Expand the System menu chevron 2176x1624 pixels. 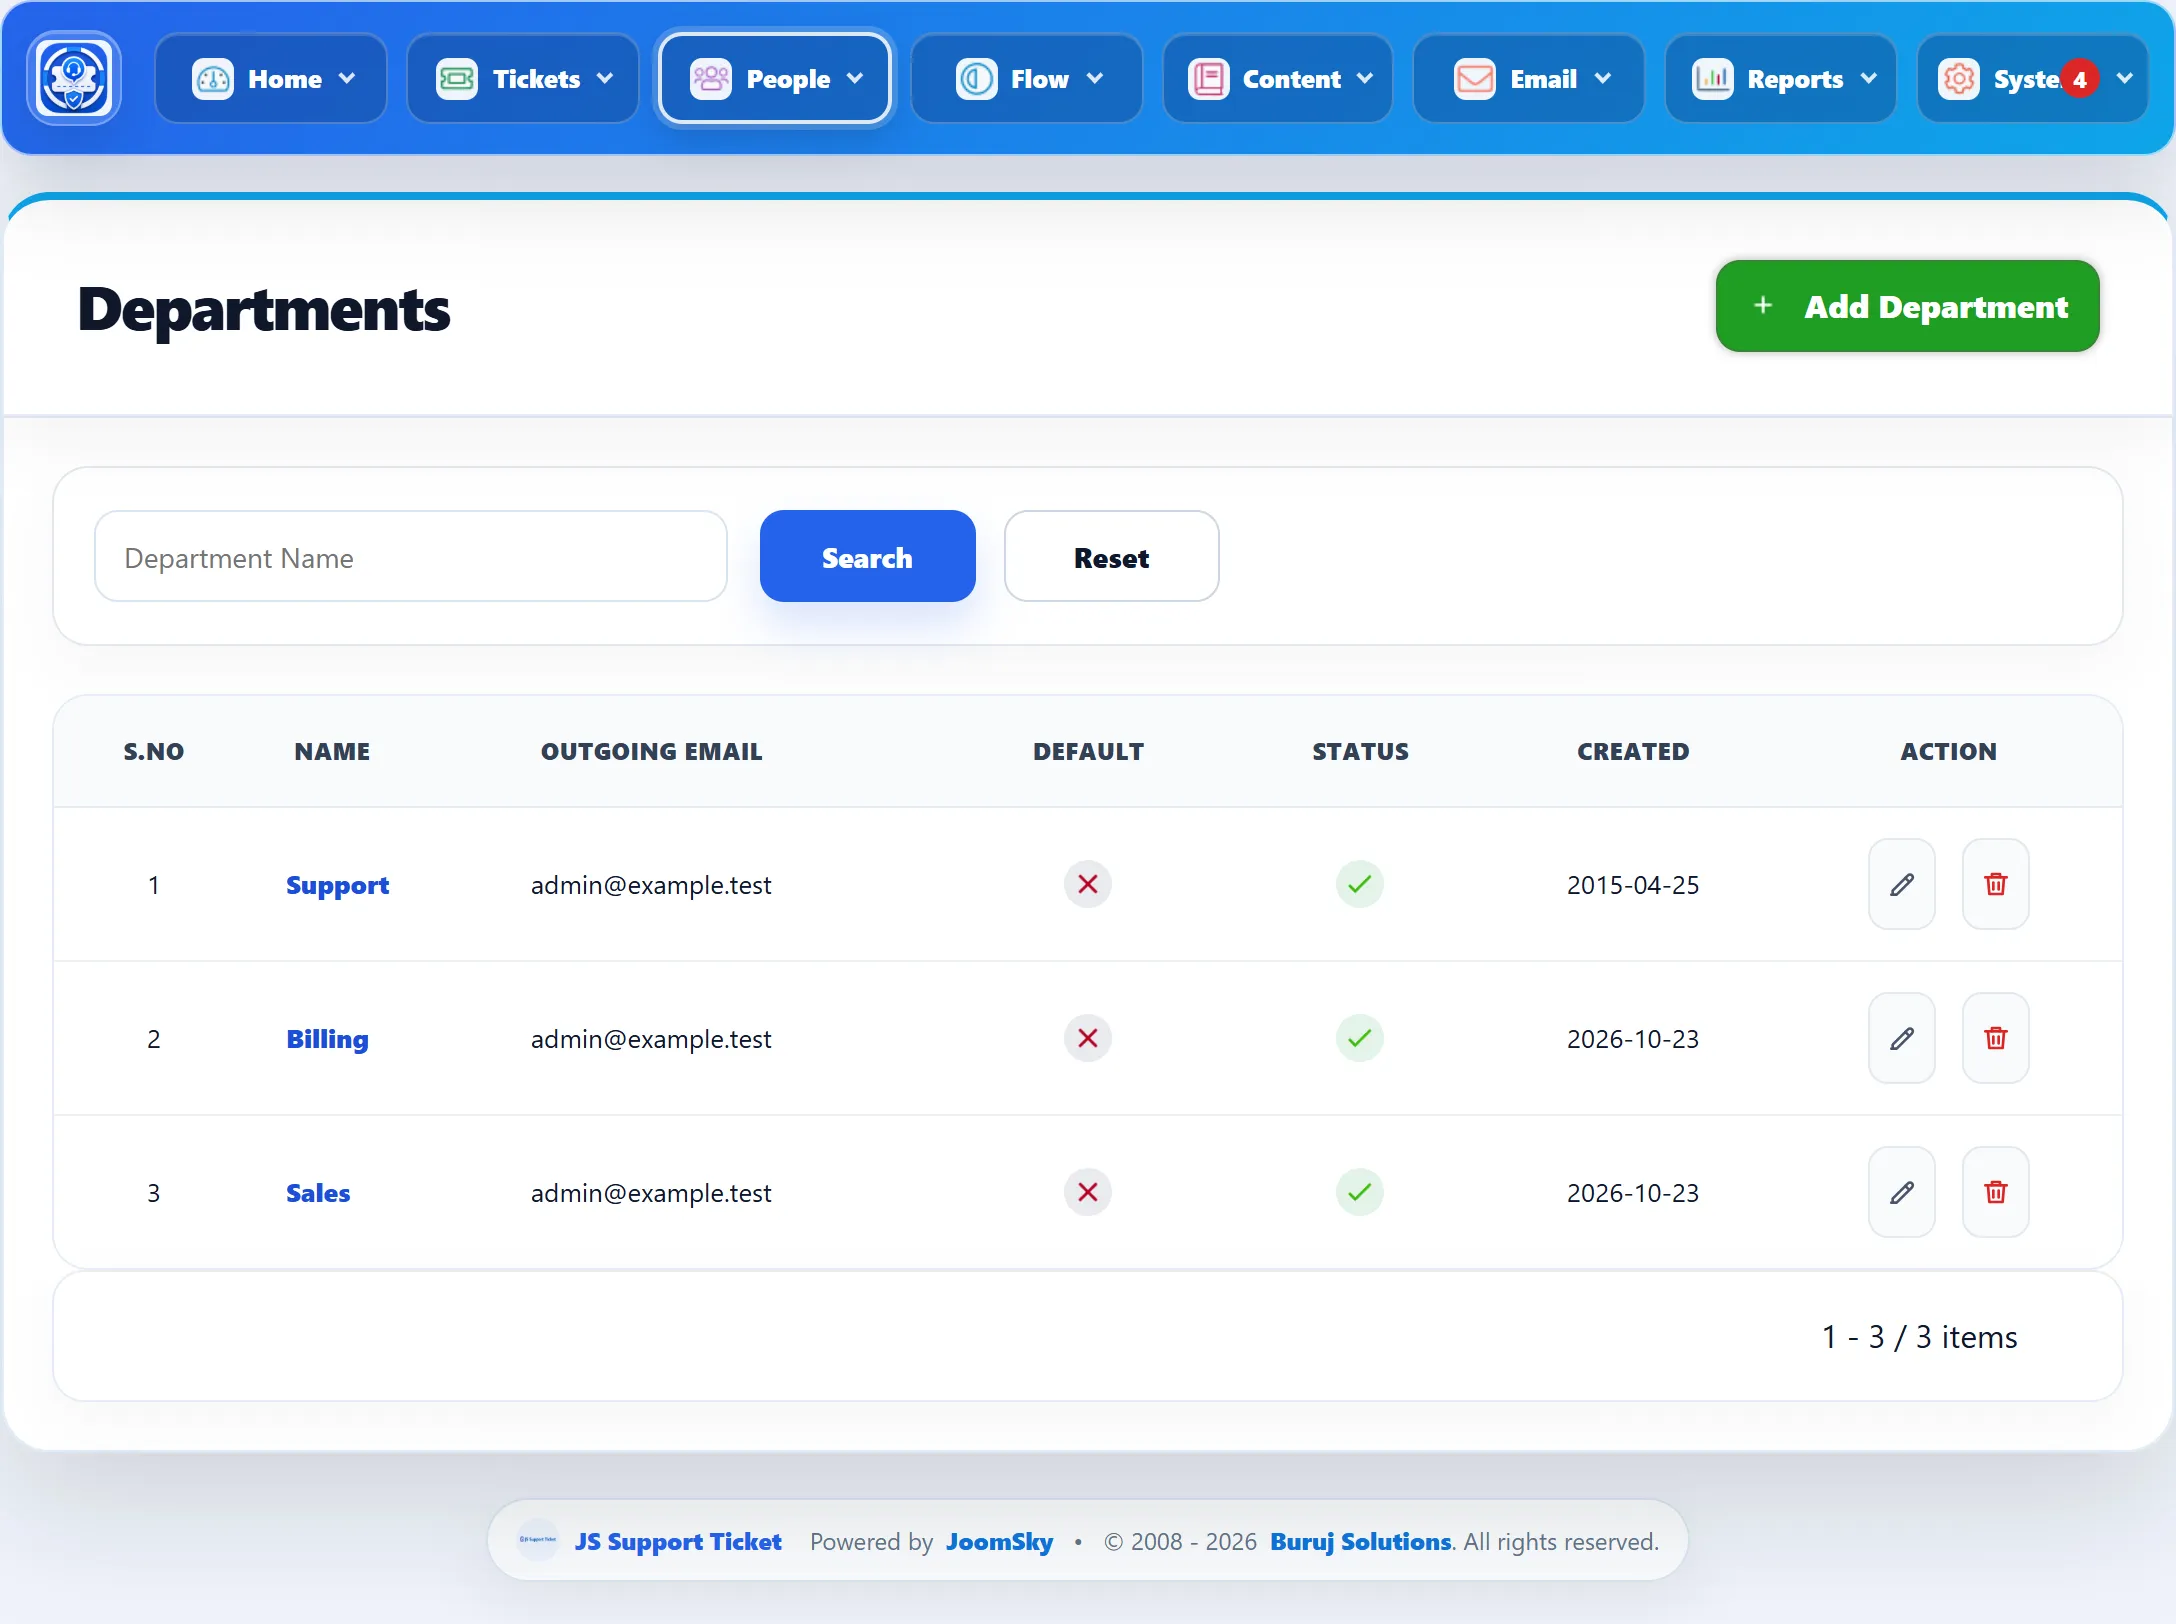point(2125,79)
